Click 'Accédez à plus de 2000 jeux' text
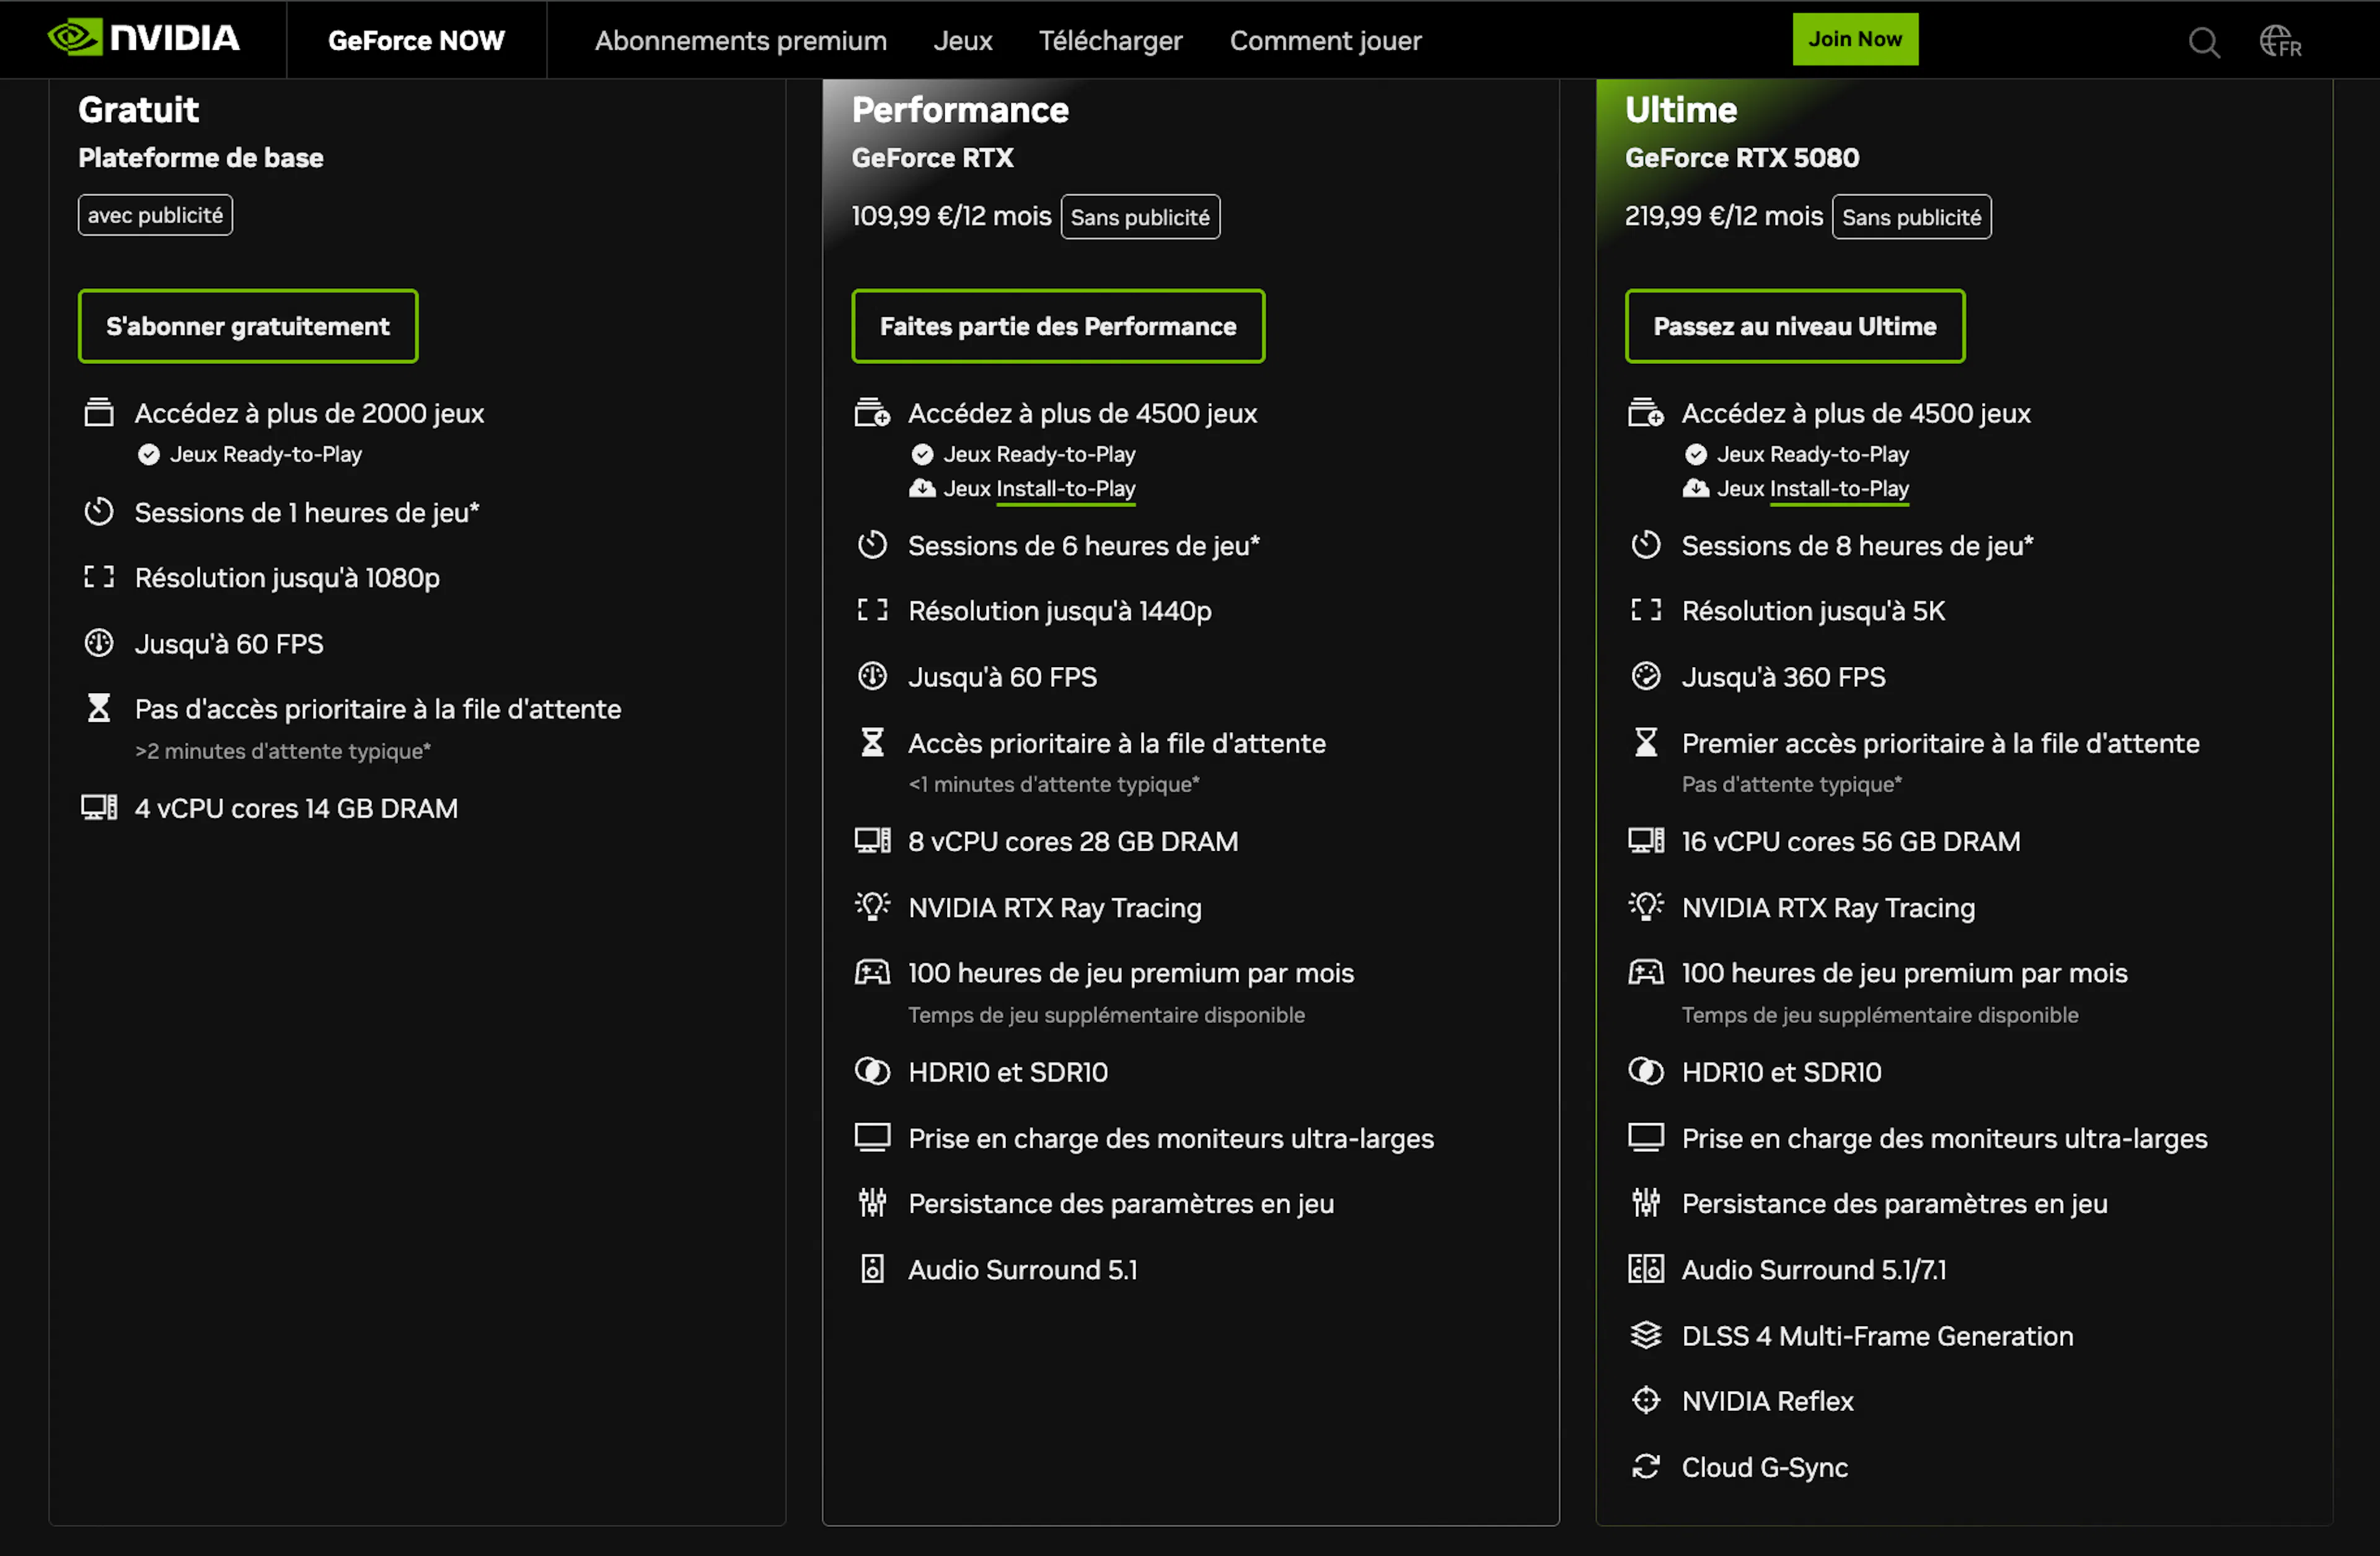This screenshot has height=1556, width=2380. click(309, 413)
